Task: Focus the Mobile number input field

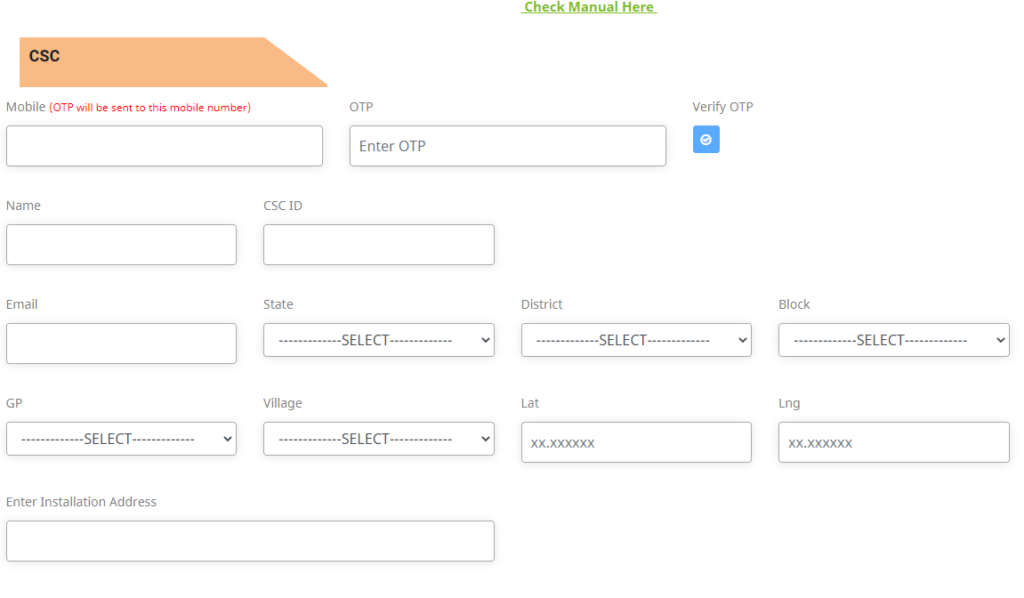Action: coord(164,146)
